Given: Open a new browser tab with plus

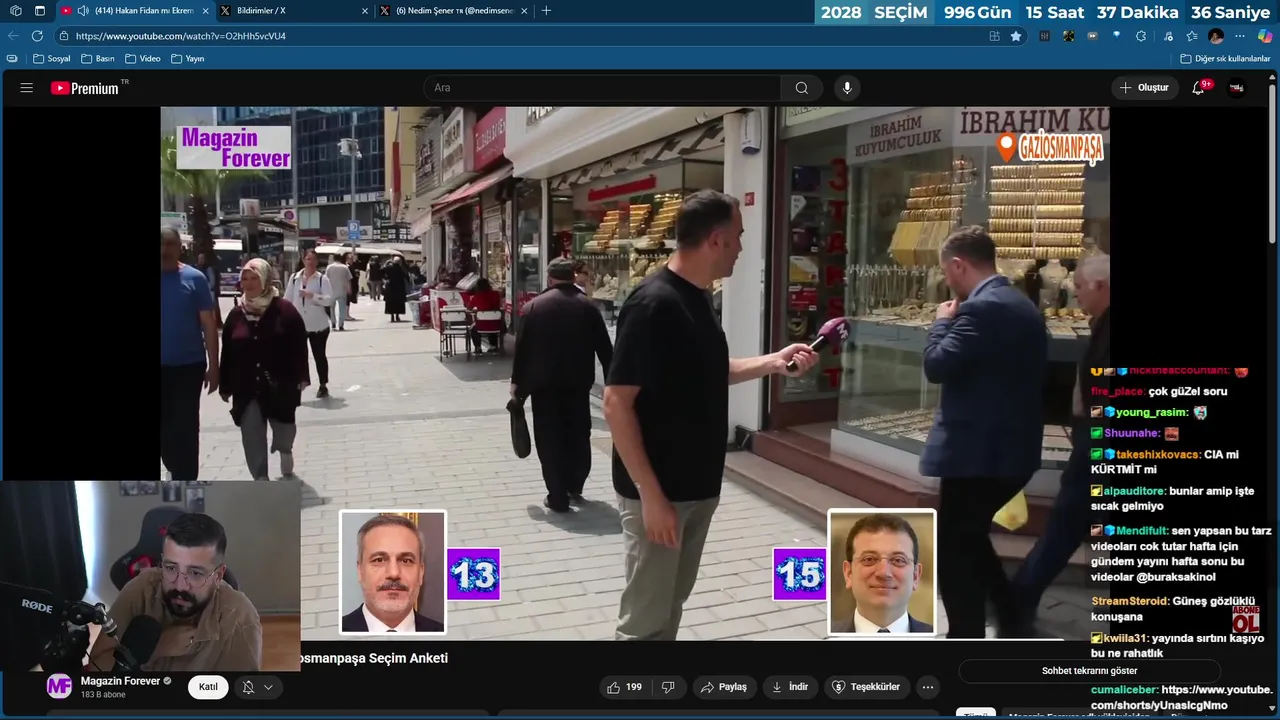Looking at the screenshot, I should (546, 10).
